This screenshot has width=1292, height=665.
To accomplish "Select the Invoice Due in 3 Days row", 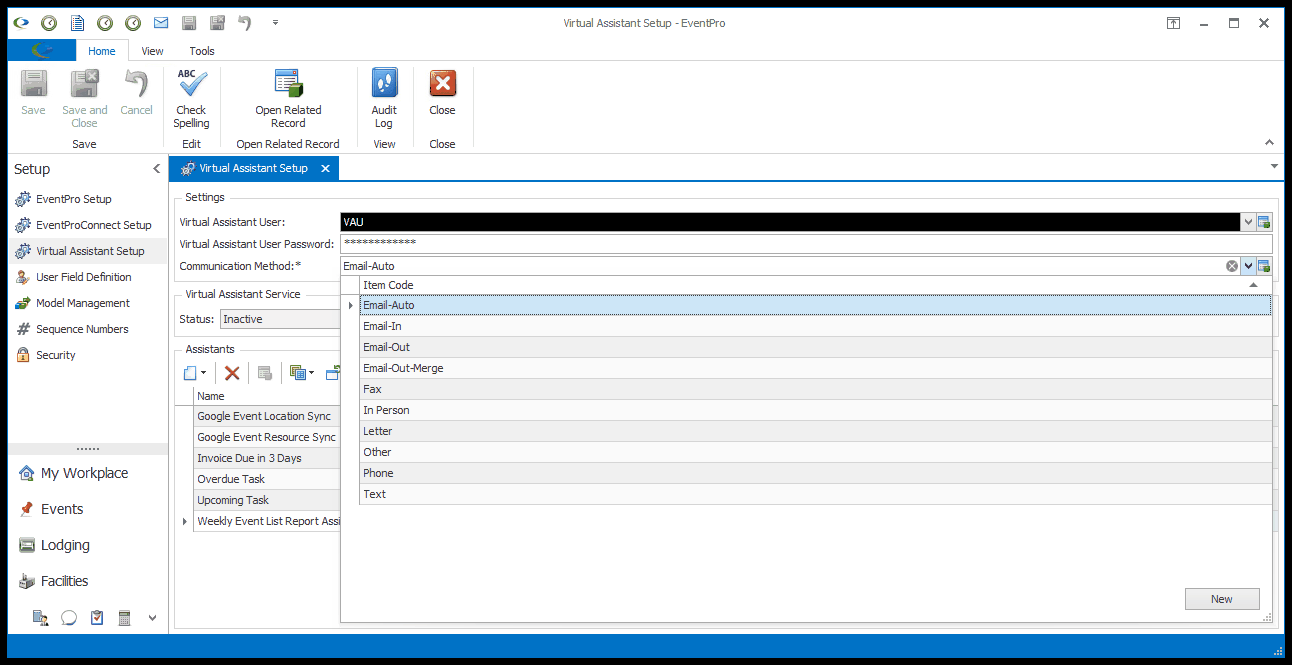I will [267, 458].
